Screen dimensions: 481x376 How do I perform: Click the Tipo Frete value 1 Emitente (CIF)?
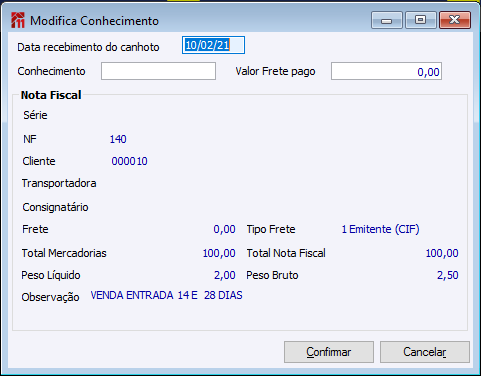[380, 229]
